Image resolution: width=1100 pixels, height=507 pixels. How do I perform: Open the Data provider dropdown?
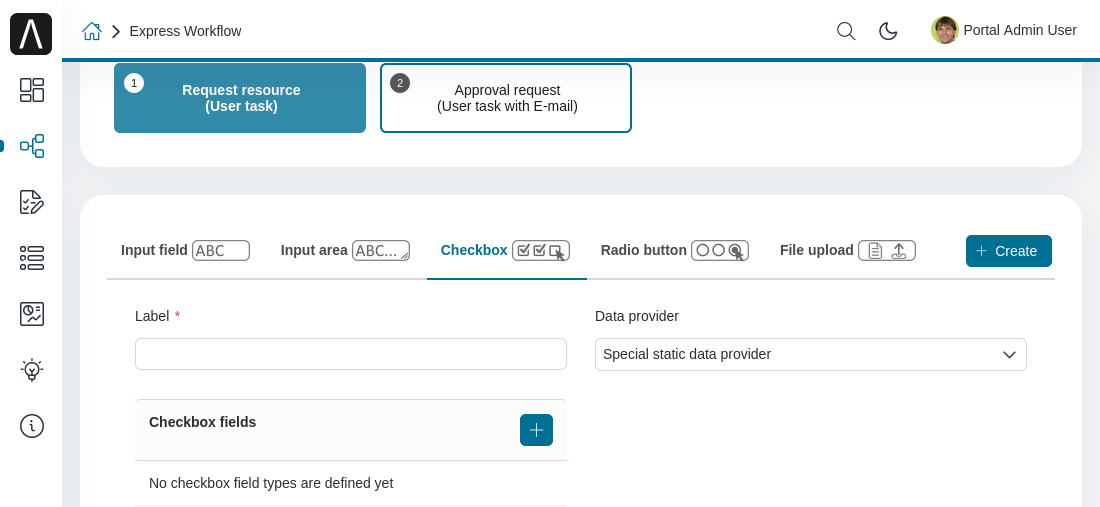click(x=811, y=354)
